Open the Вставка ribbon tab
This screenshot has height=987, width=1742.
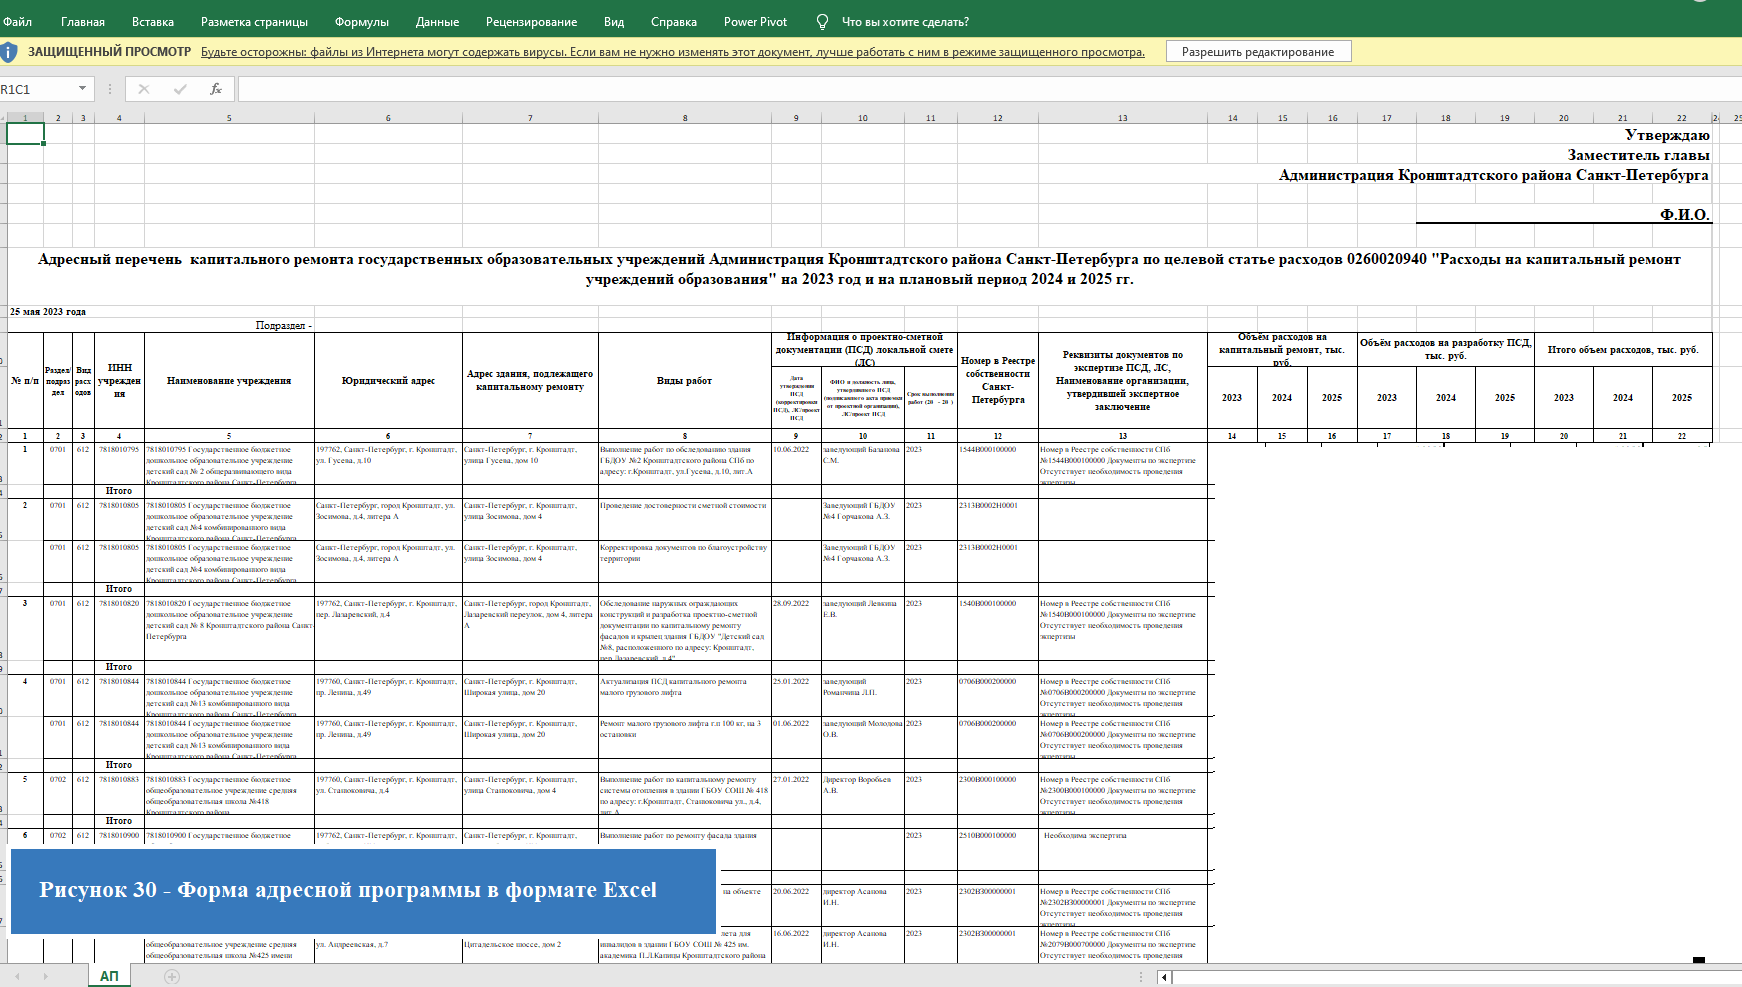click(153, 22)
